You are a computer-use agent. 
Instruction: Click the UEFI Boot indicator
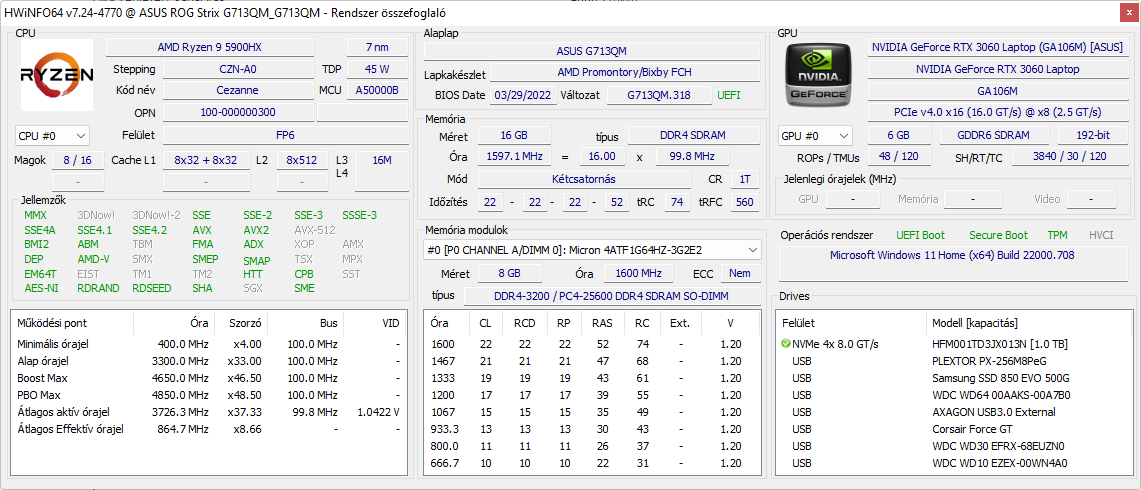tap(921, 235)
